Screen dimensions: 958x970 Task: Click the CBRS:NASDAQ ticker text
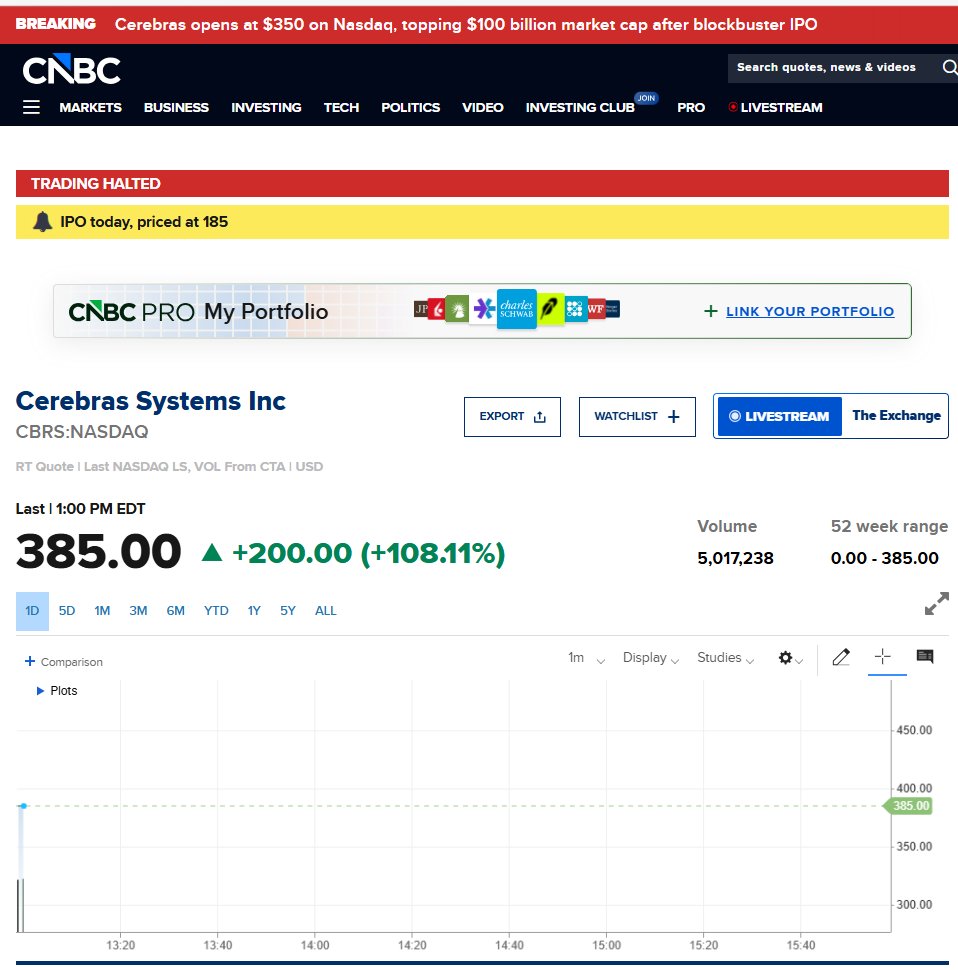(82, 431)
